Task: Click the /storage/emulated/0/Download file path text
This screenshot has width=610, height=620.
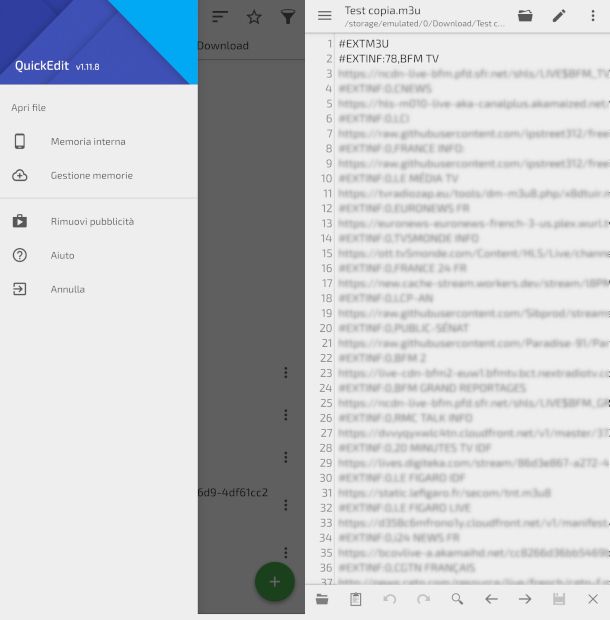Action: (425, 24)
